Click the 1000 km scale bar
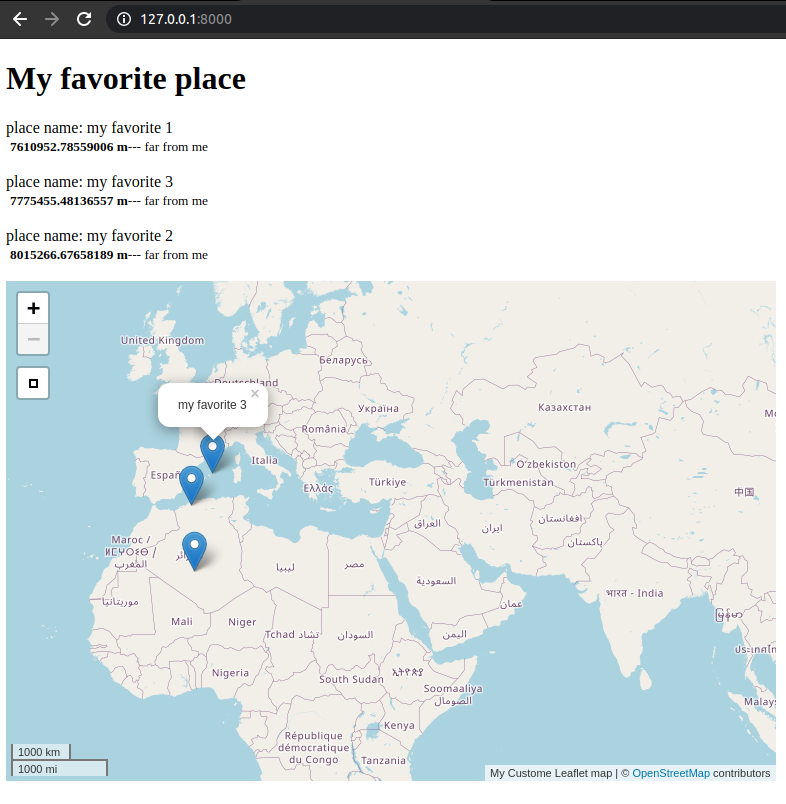 pos(39,751)
